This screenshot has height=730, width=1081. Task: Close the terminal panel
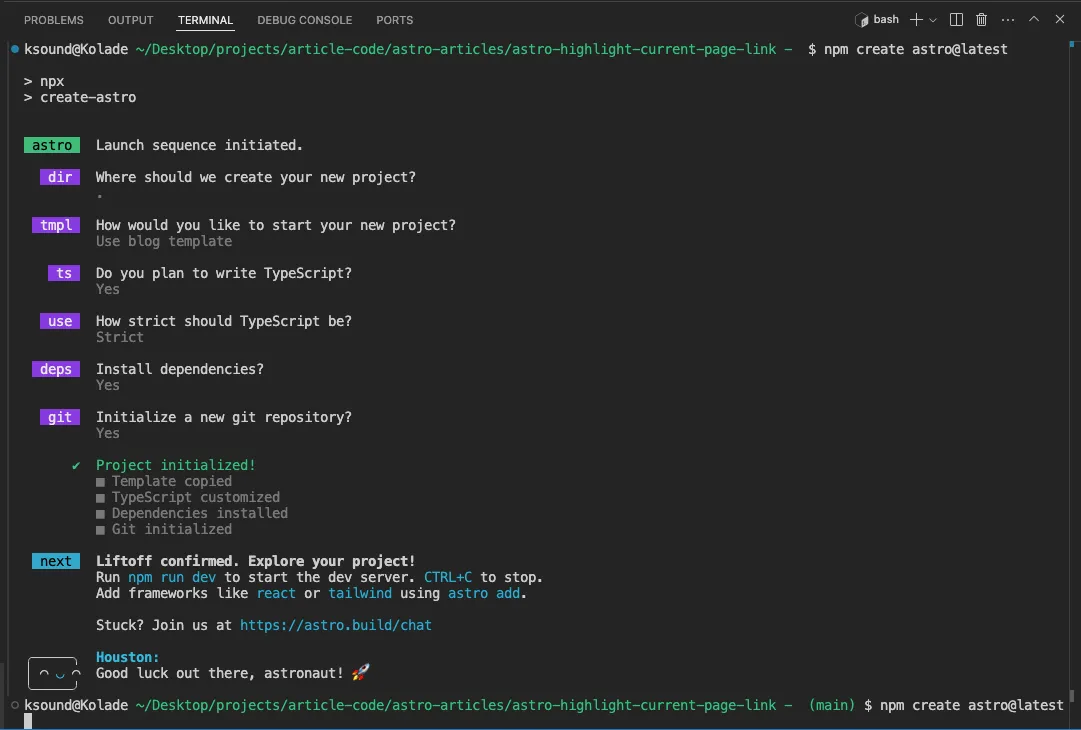tap(1059, 20)
